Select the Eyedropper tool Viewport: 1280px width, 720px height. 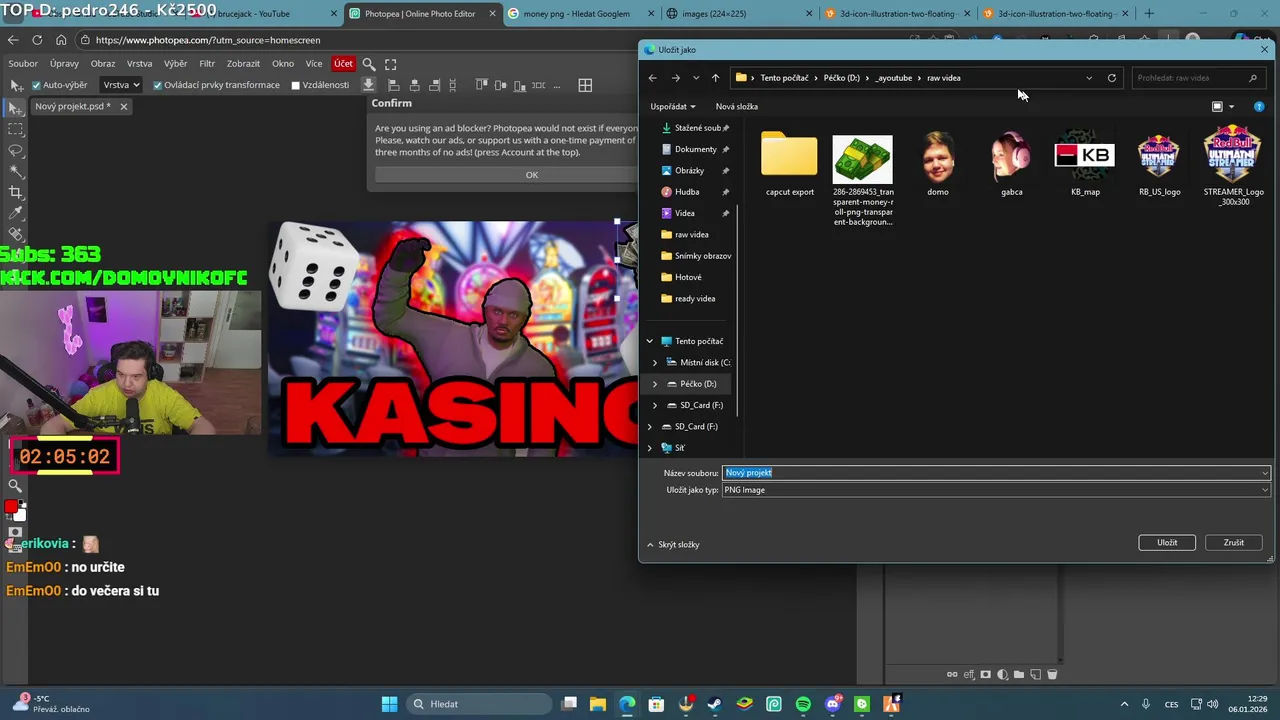(x=15, y=213)
